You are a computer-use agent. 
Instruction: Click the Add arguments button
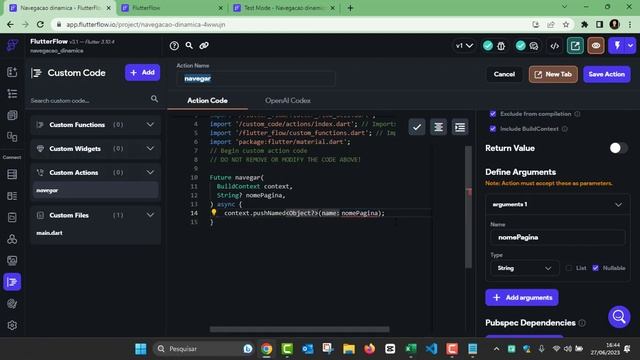pos(522,298)
